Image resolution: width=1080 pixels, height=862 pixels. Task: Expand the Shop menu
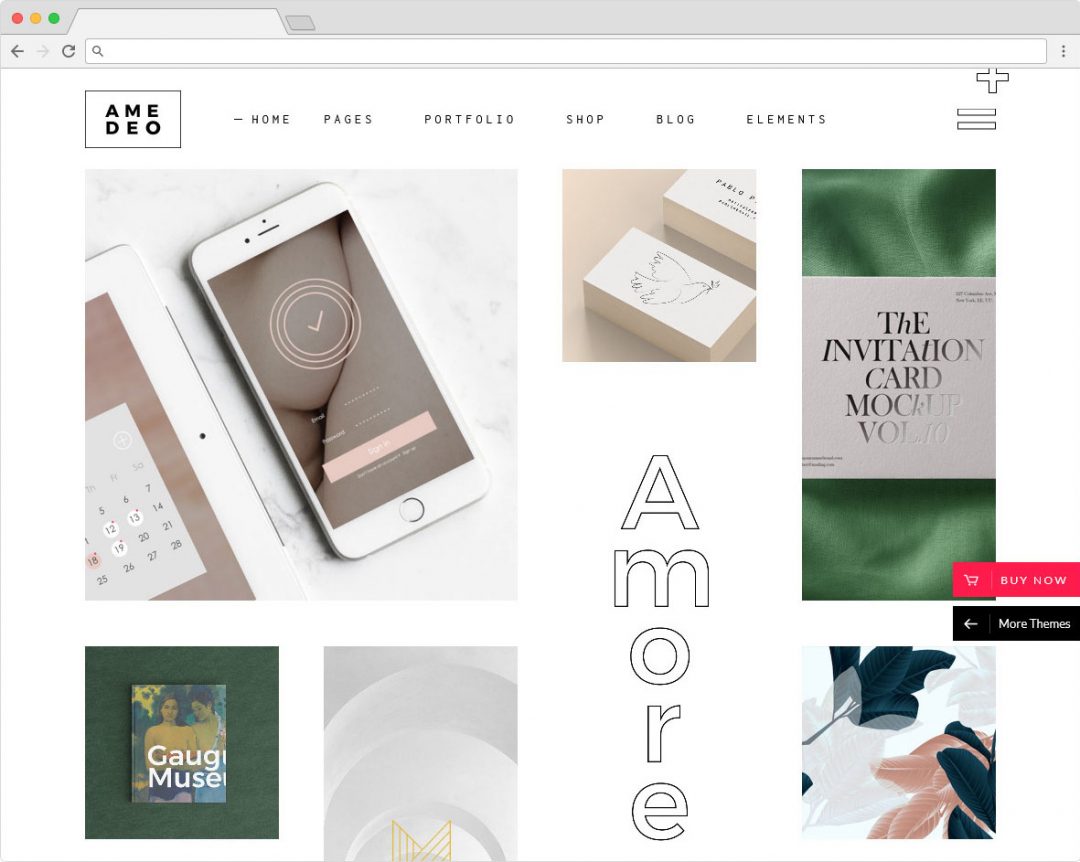click(585, 119)
